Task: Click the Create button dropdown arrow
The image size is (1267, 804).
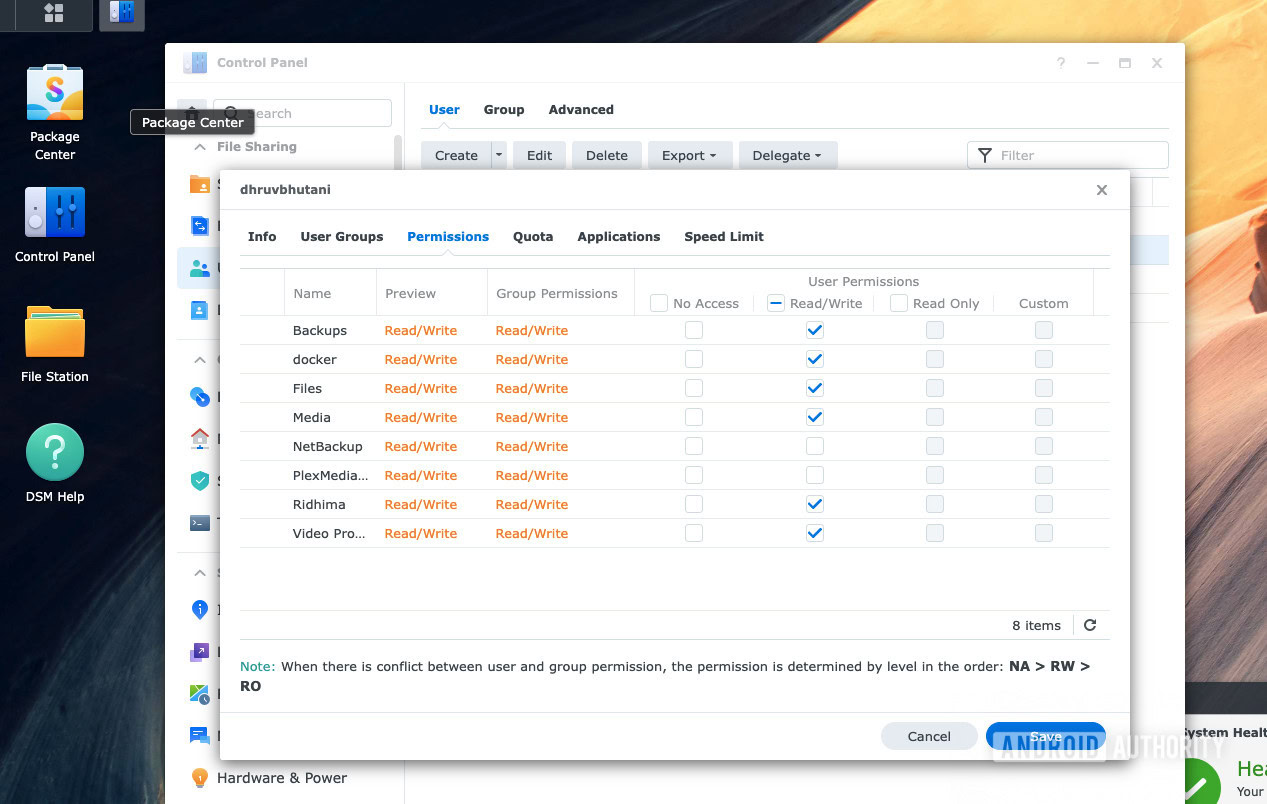Action: coord(499,155)
